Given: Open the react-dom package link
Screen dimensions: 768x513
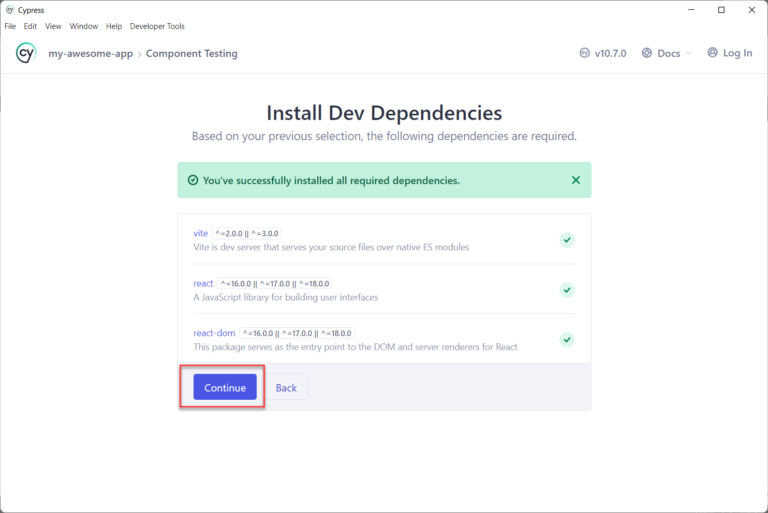Looking at the screenshot, I should click(214, 333).
